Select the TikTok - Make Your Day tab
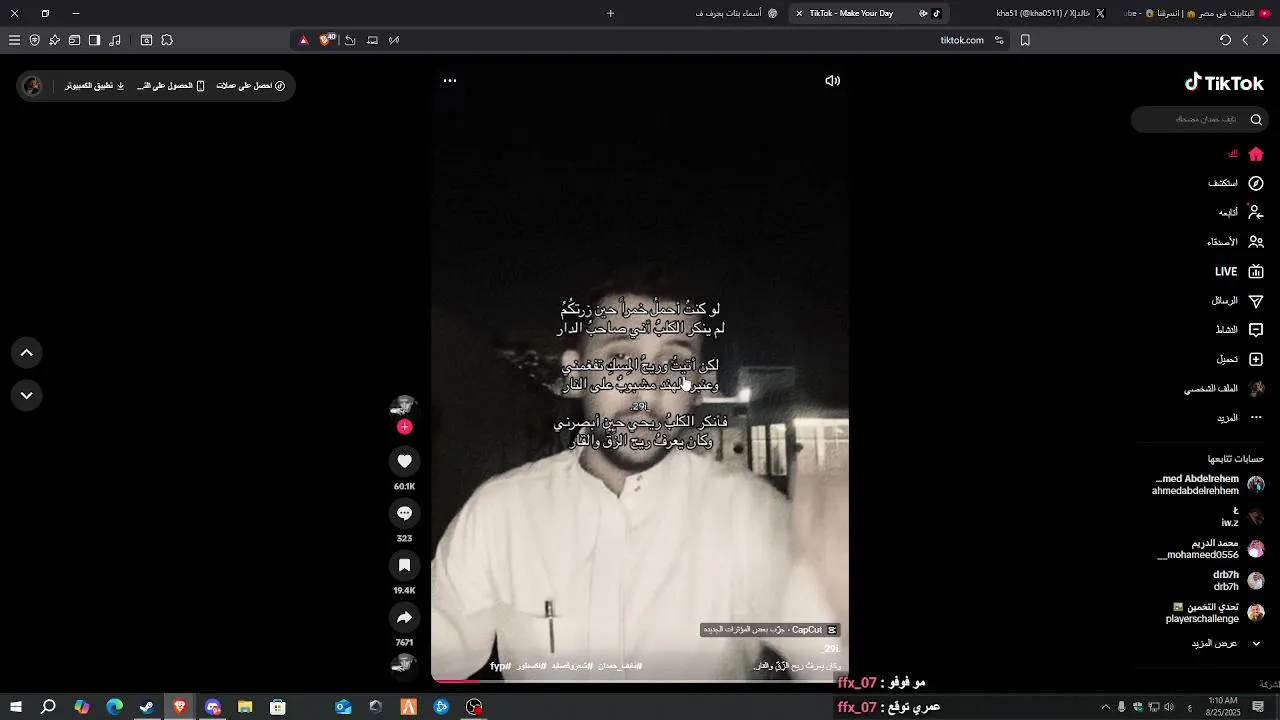Screen dimensions: 1280x720 [x=868, y=13]
